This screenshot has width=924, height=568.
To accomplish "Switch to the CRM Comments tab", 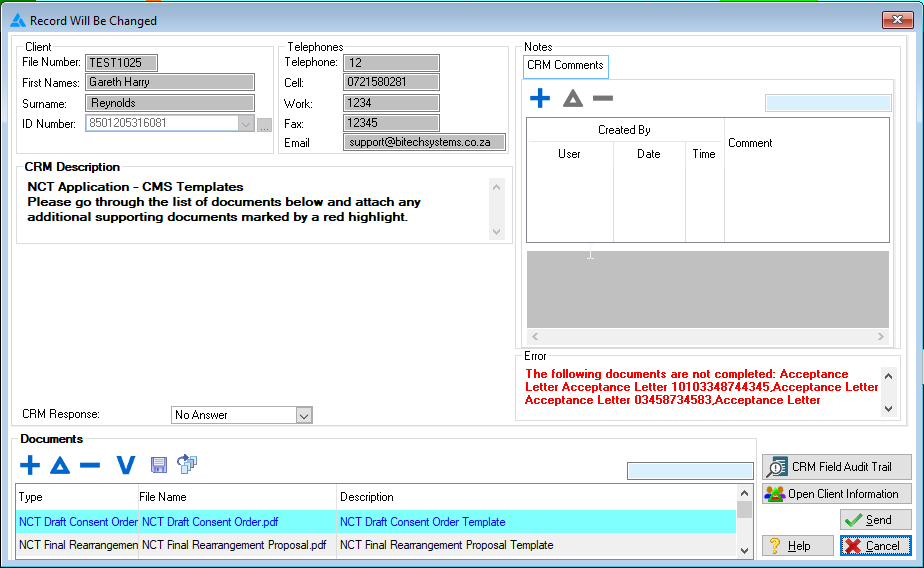I will pos(565,66).
